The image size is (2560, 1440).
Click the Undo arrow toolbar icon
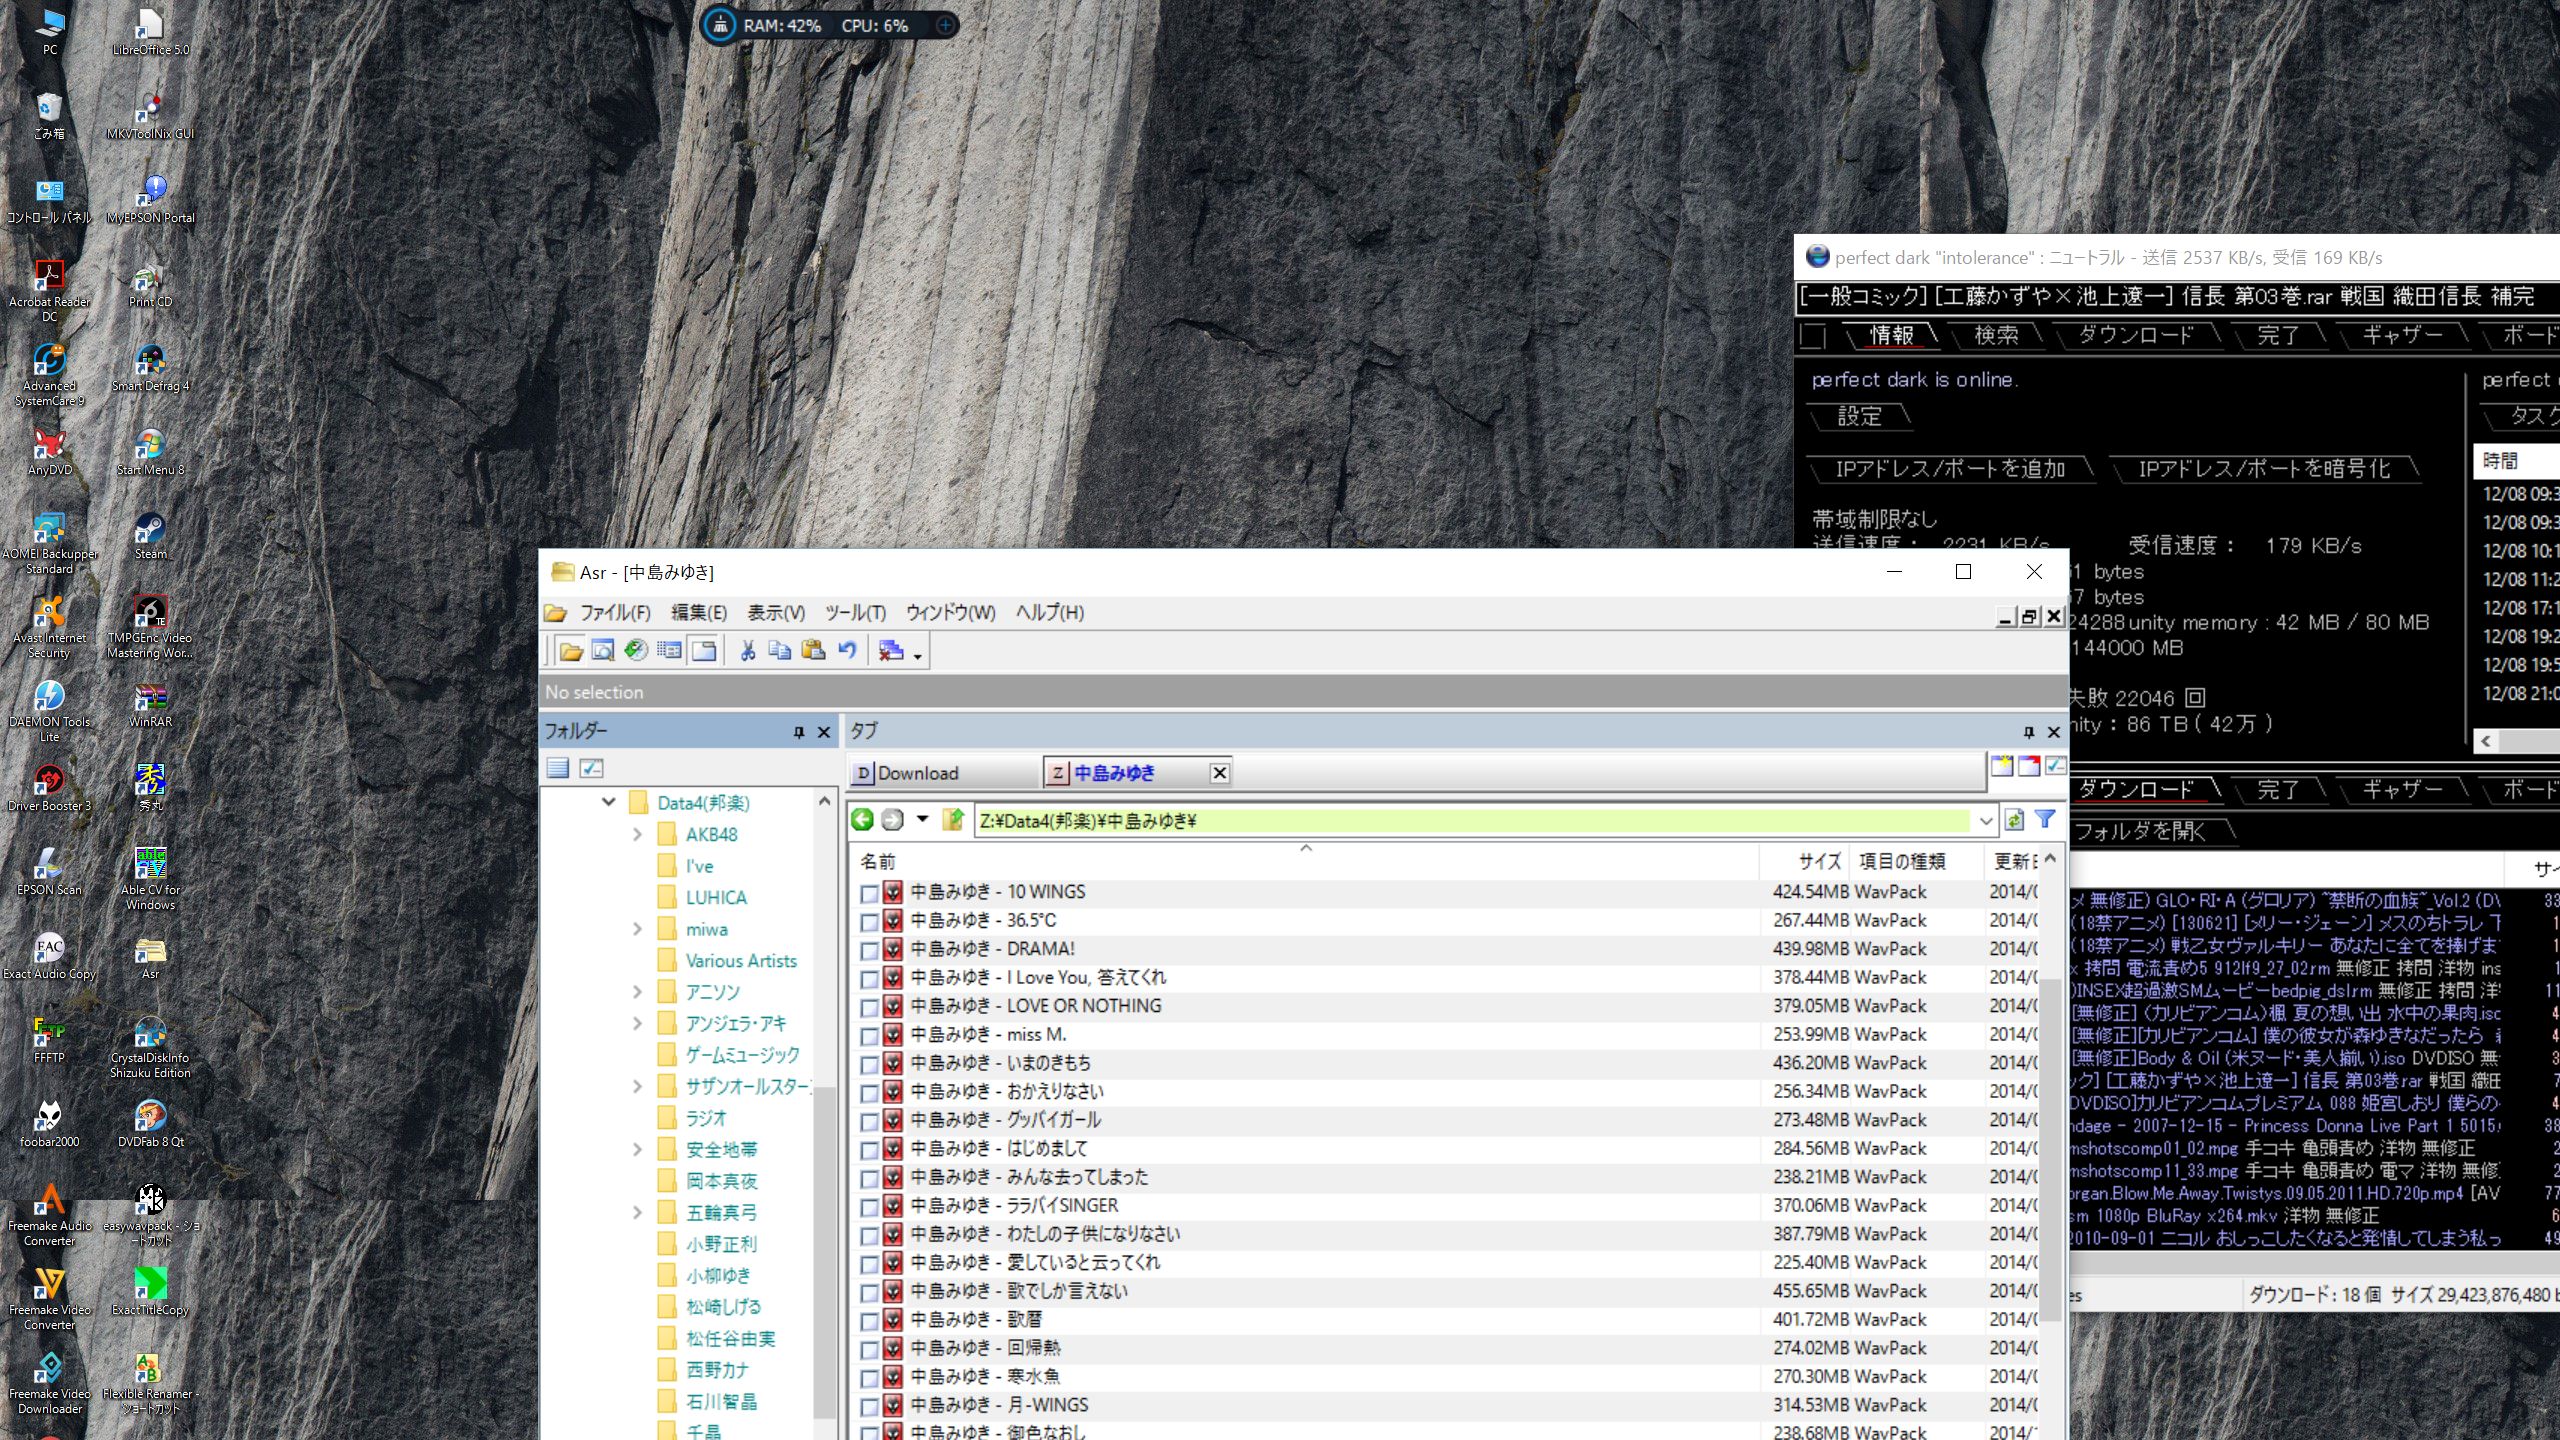(847, 651)
